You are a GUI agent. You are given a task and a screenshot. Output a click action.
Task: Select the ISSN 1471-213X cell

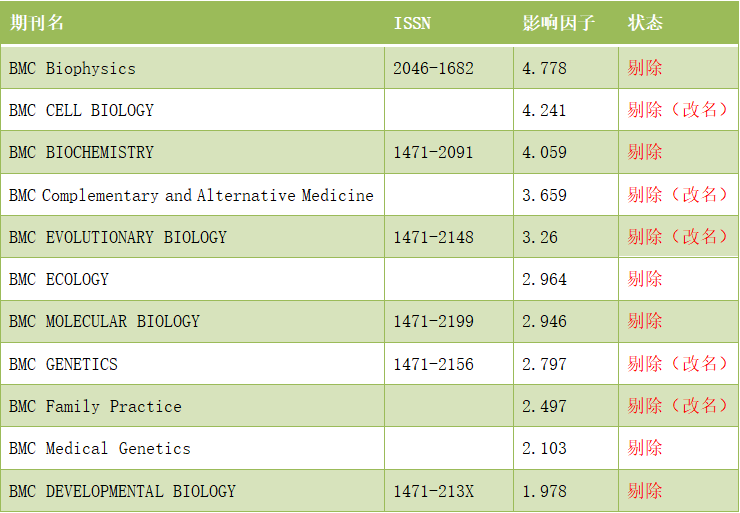(433, 492)
